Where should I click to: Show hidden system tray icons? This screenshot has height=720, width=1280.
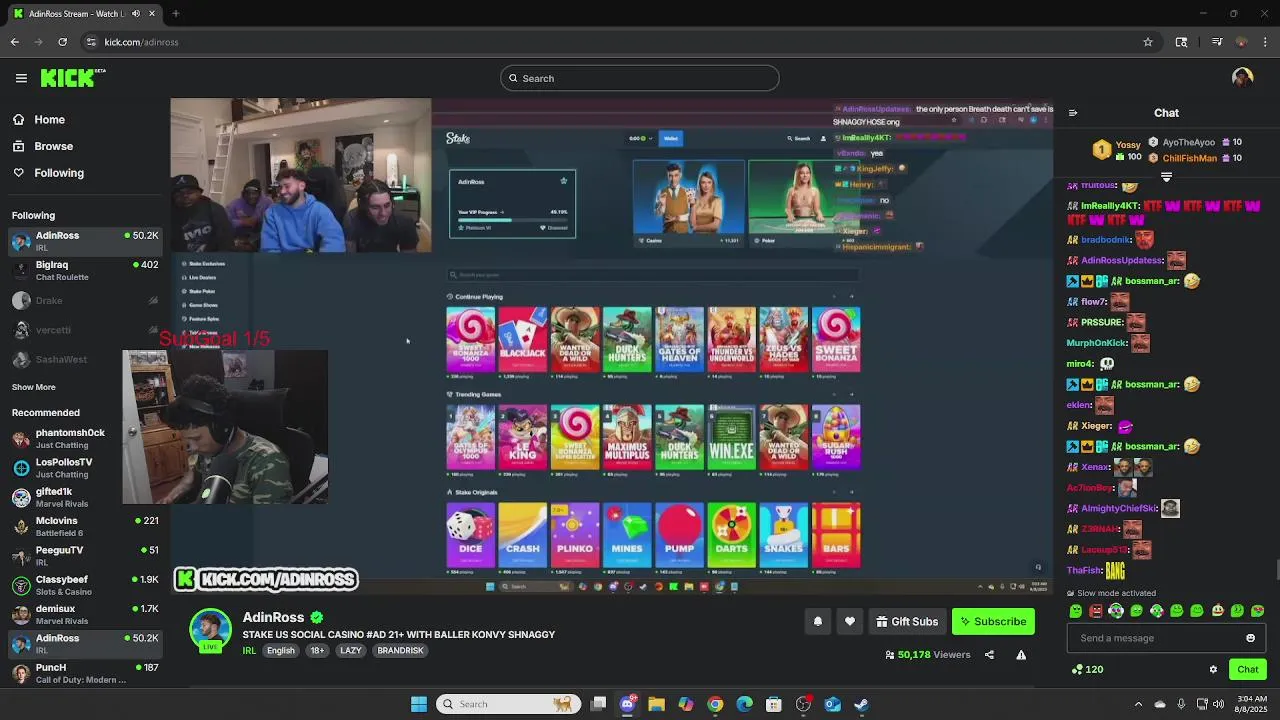coord(1138,704)
